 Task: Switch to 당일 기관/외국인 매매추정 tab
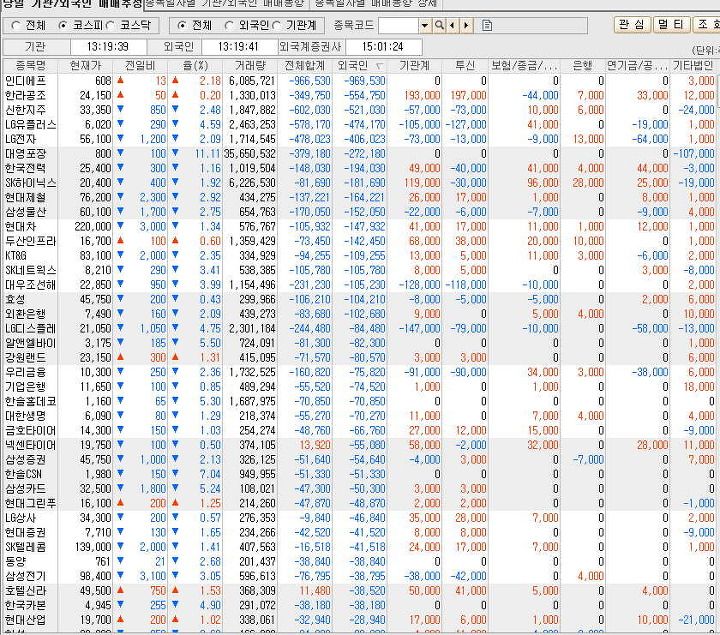(72, 4)
